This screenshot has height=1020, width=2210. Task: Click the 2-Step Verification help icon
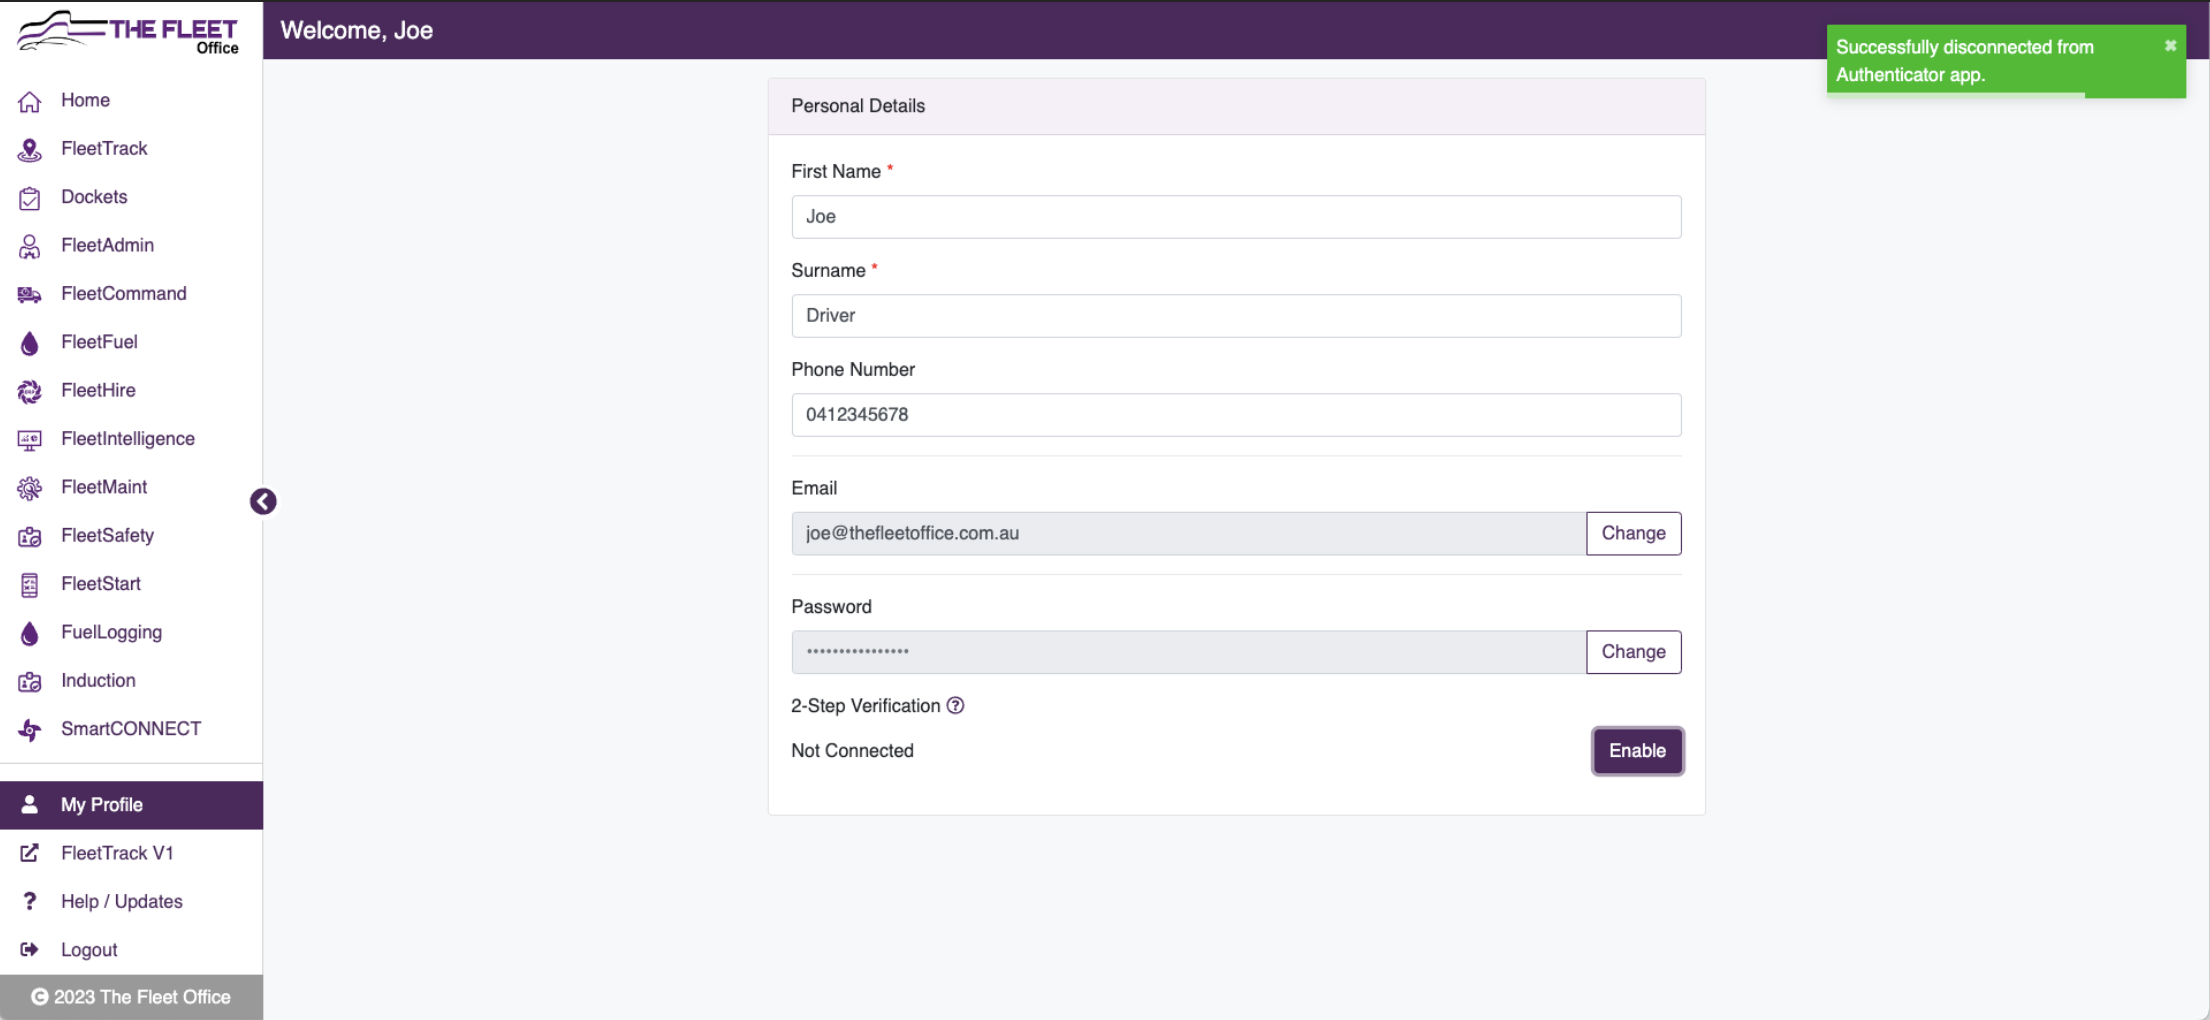point(956,706)
